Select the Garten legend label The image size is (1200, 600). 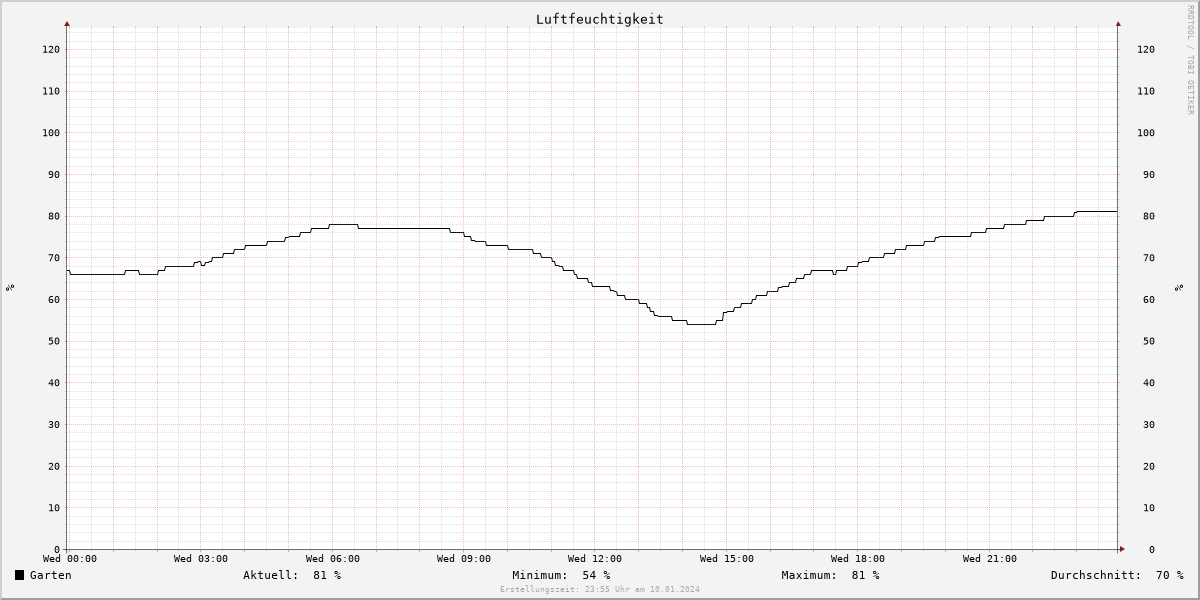[51, 575]
